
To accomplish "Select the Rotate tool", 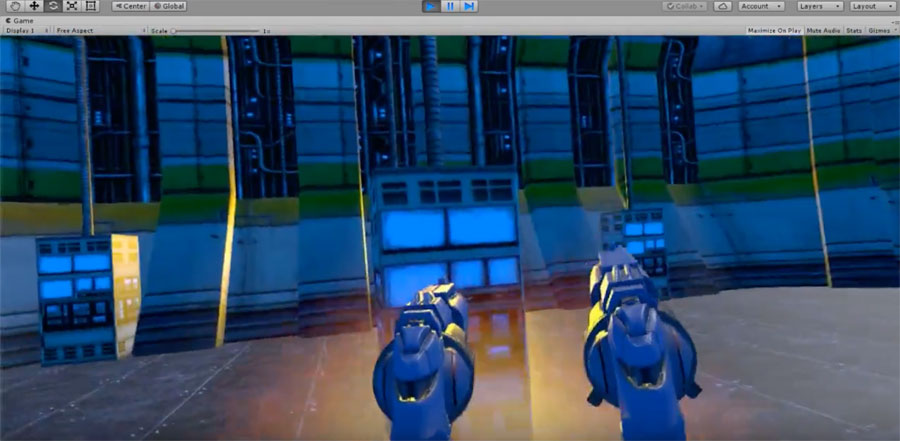I will pyautogui.click(x=53, y=6).
